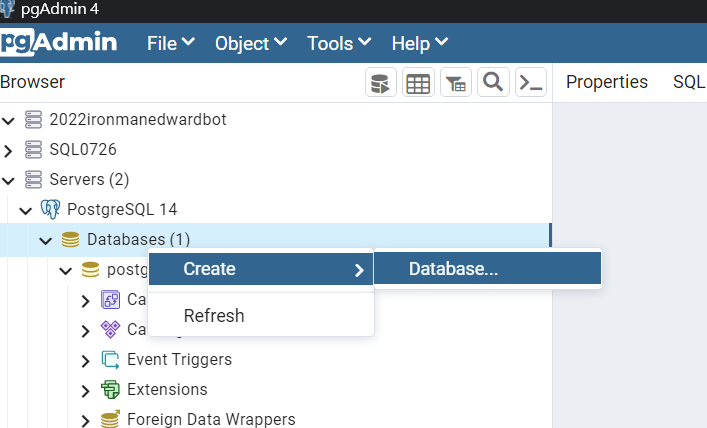Viewport: 707px width, 428px height.
Task: Click the Query Tool toolbar icon
Action: pyautogui.click(x=380, y=83)
